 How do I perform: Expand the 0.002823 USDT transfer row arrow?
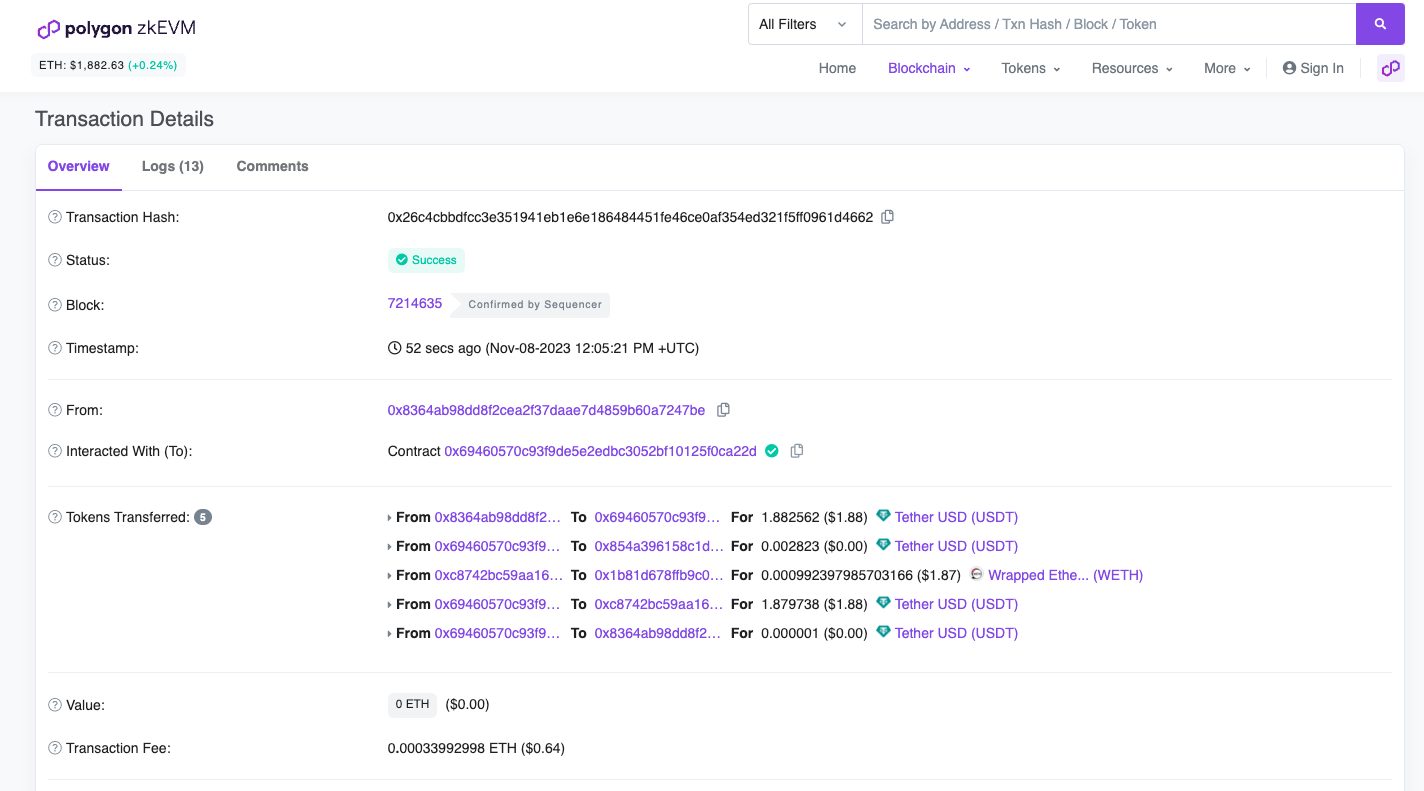point(390,547)
